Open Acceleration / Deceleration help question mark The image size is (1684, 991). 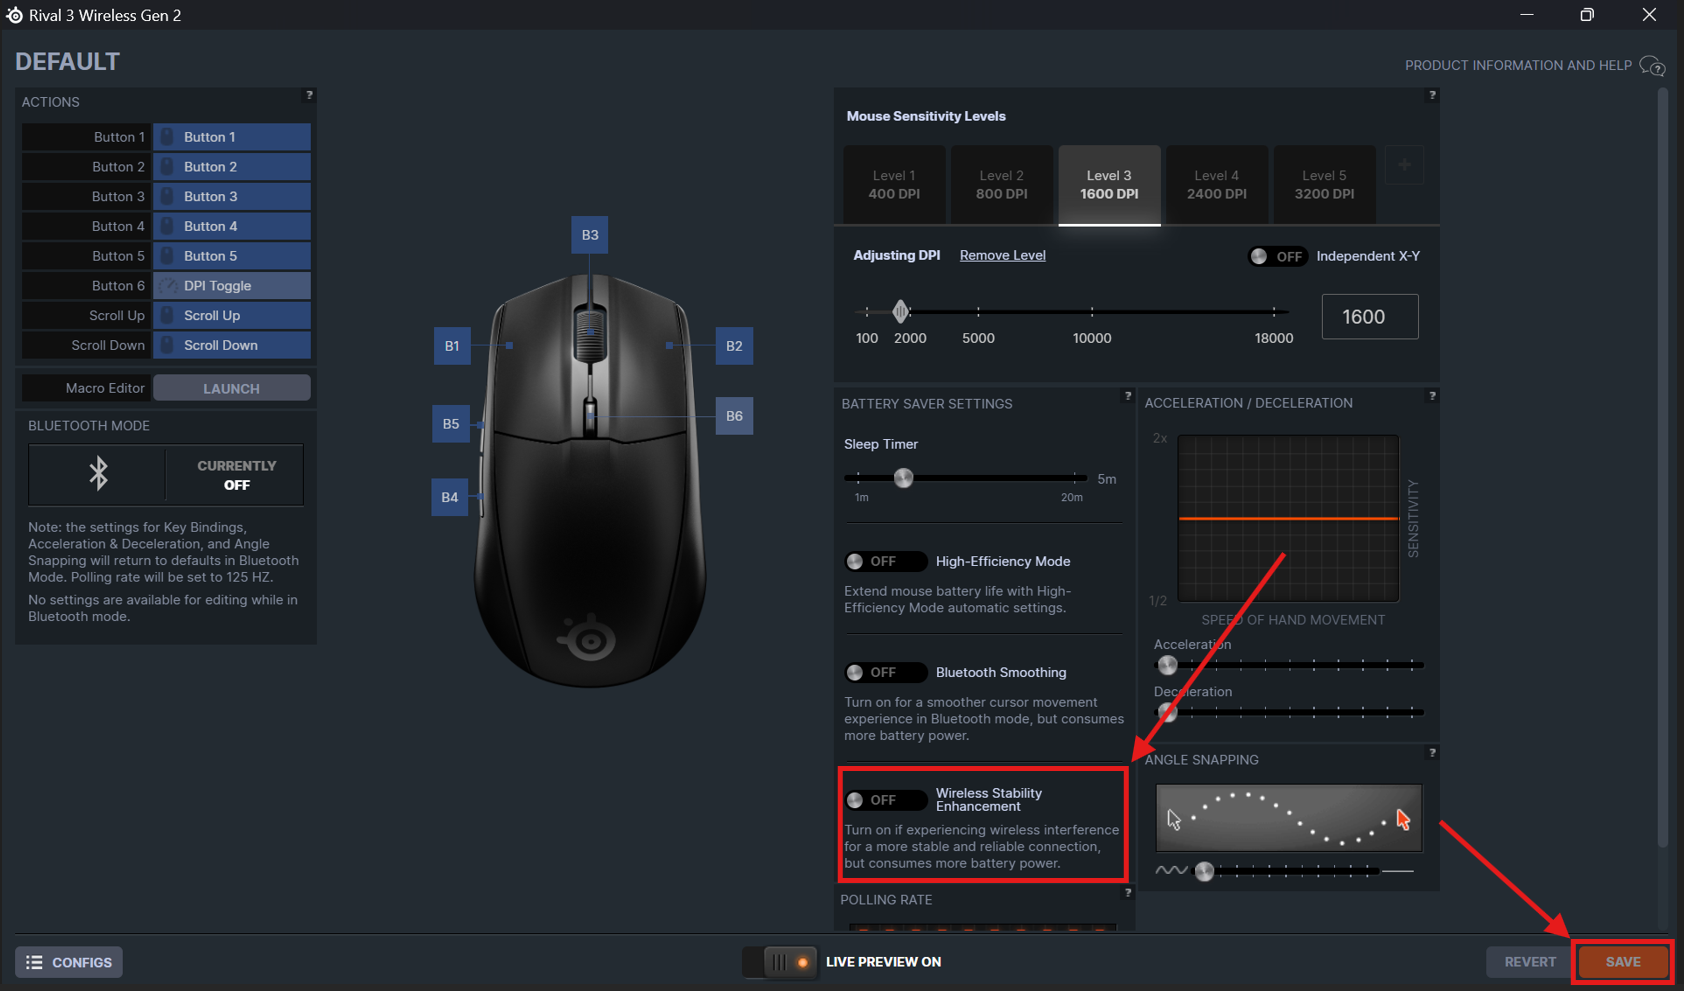[1432, 396]
